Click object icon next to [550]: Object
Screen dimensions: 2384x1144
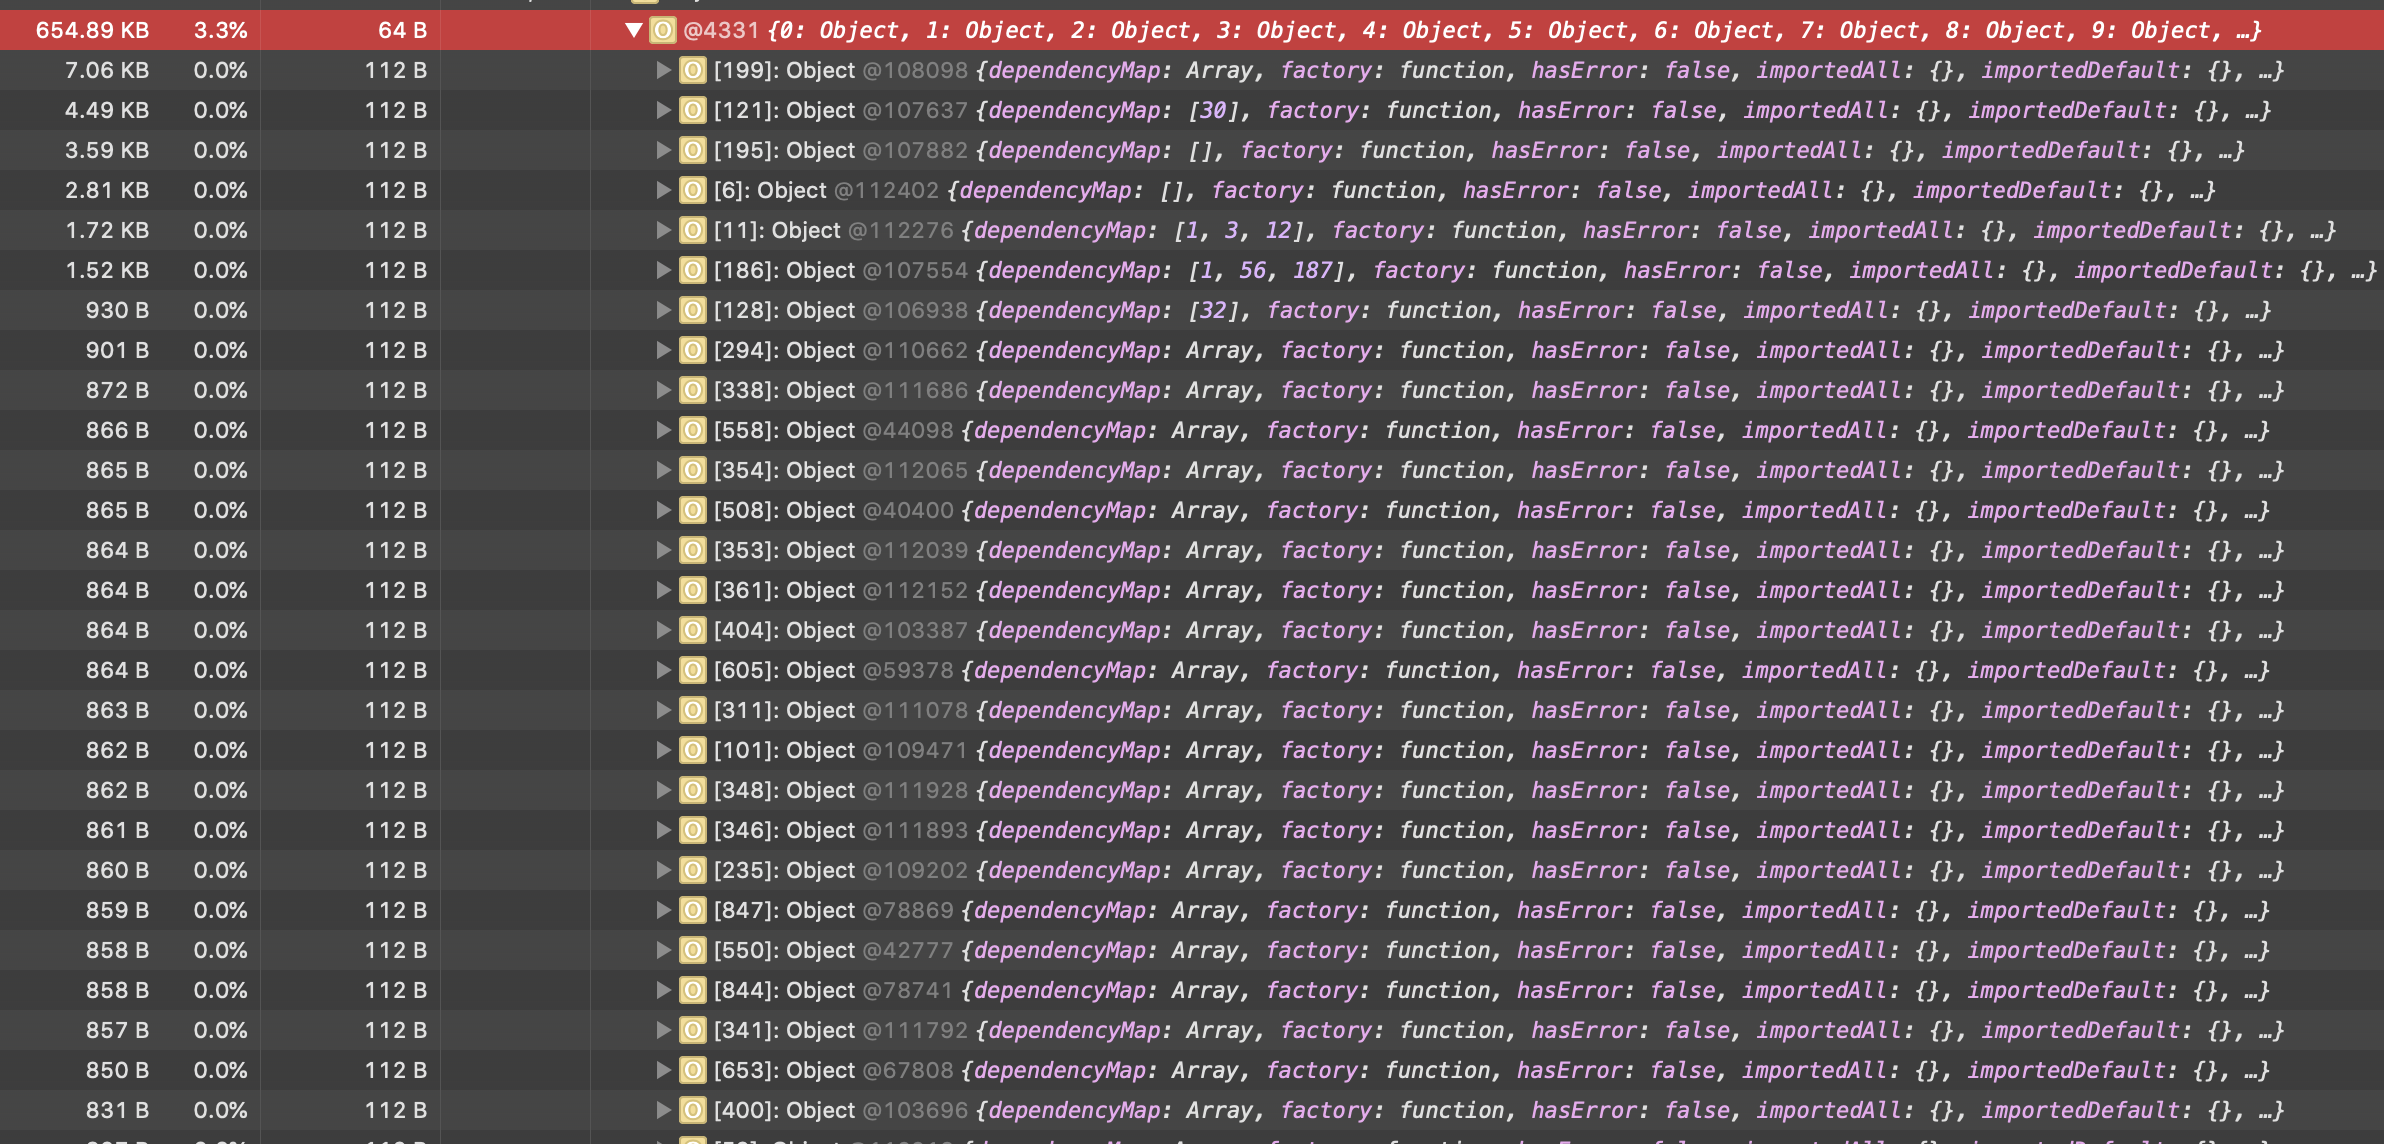pyautogui.click(x=693, y=950)
